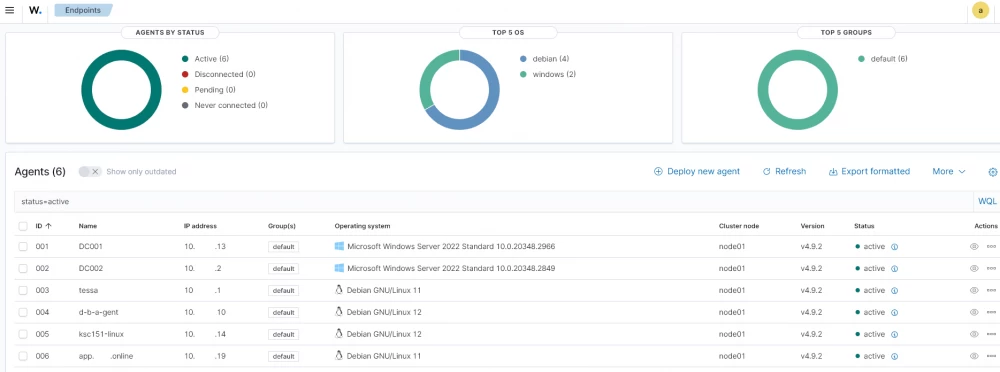Click Deploy new agent

coord(697,172)
